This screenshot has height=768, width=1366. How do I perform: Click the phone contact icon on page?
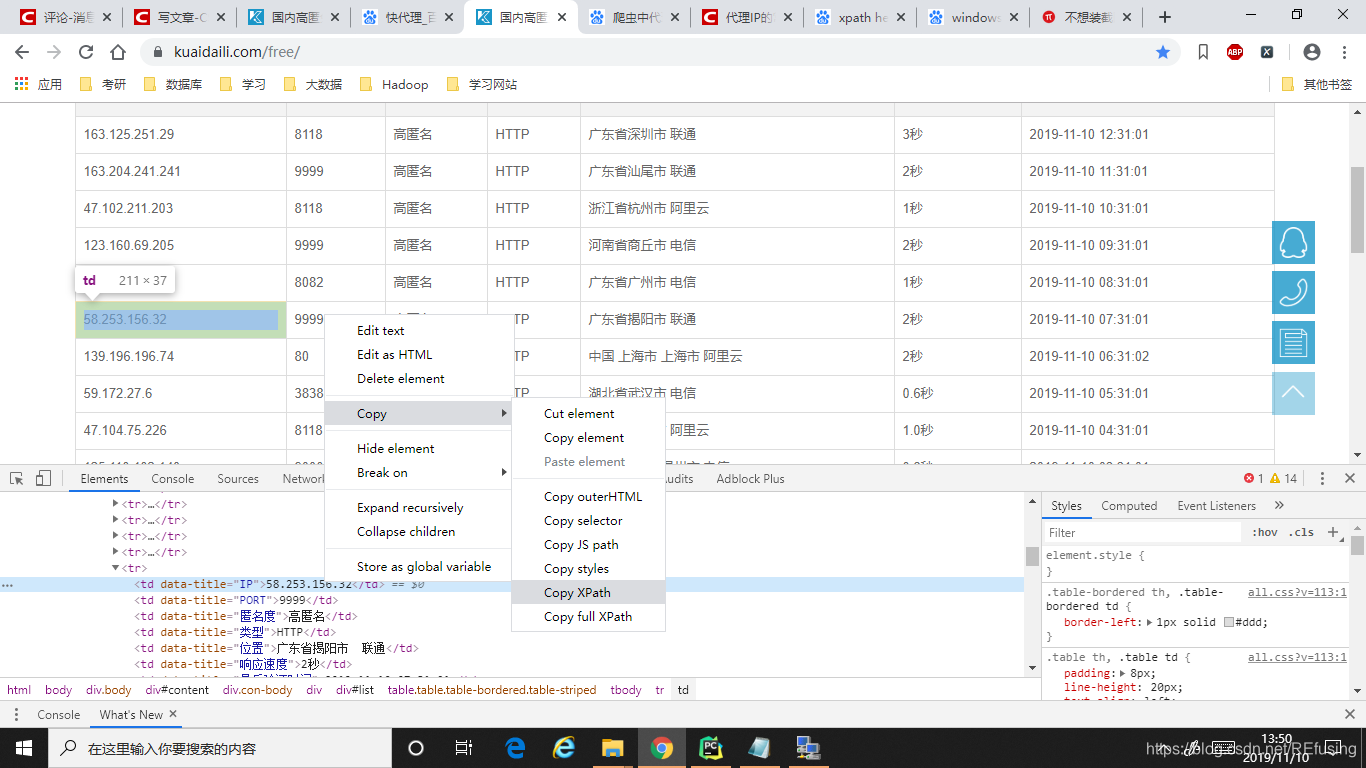(x=1293, y=292)
